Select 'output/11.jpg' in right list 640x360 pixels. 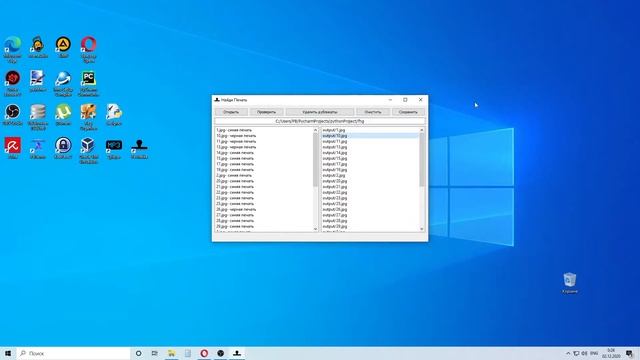coord(370,141)
